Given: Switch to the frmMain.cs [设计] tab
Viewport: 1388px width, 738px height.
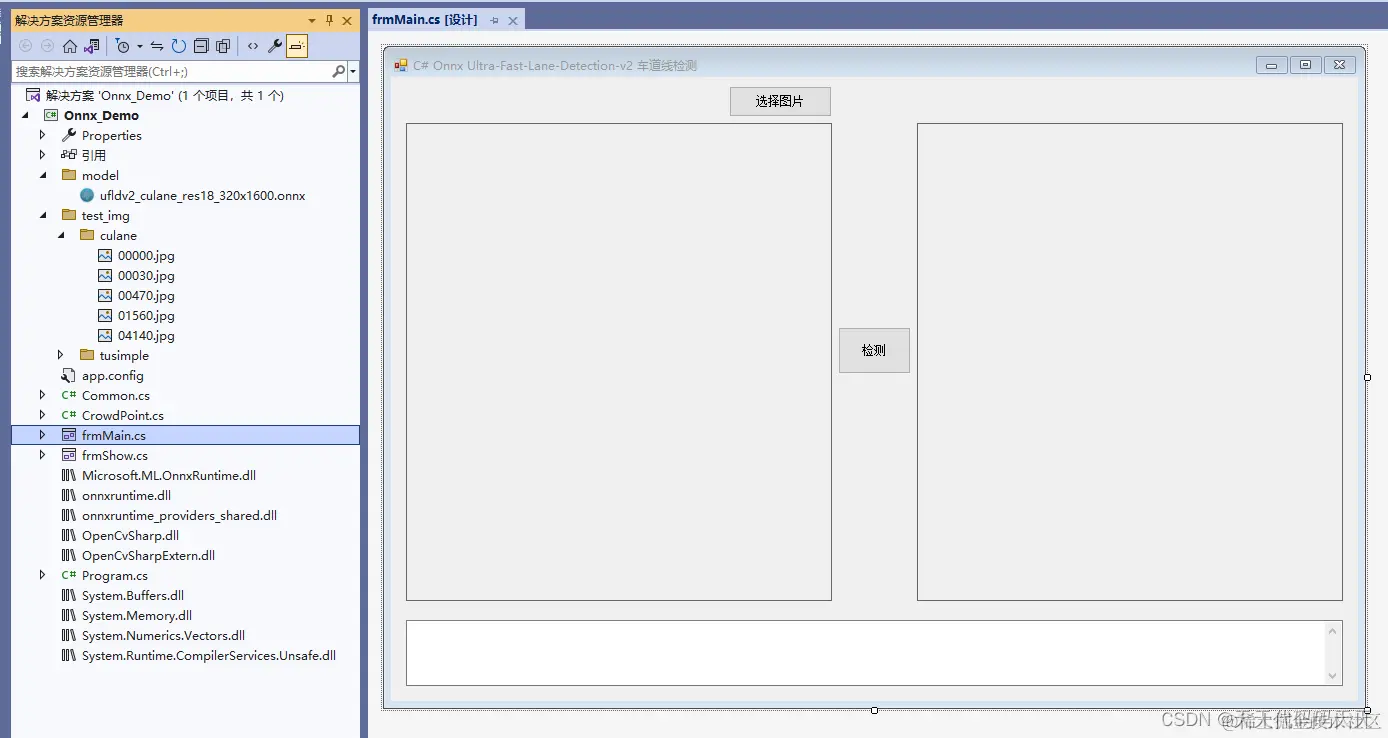Looking at the screenshot, I should point(425,20).
